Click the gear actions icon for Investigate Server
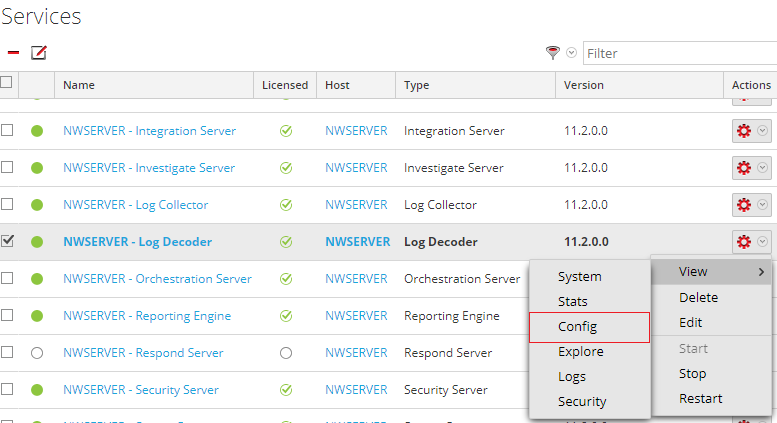Viewport: 777px width, 423px height. pos(743,168)
